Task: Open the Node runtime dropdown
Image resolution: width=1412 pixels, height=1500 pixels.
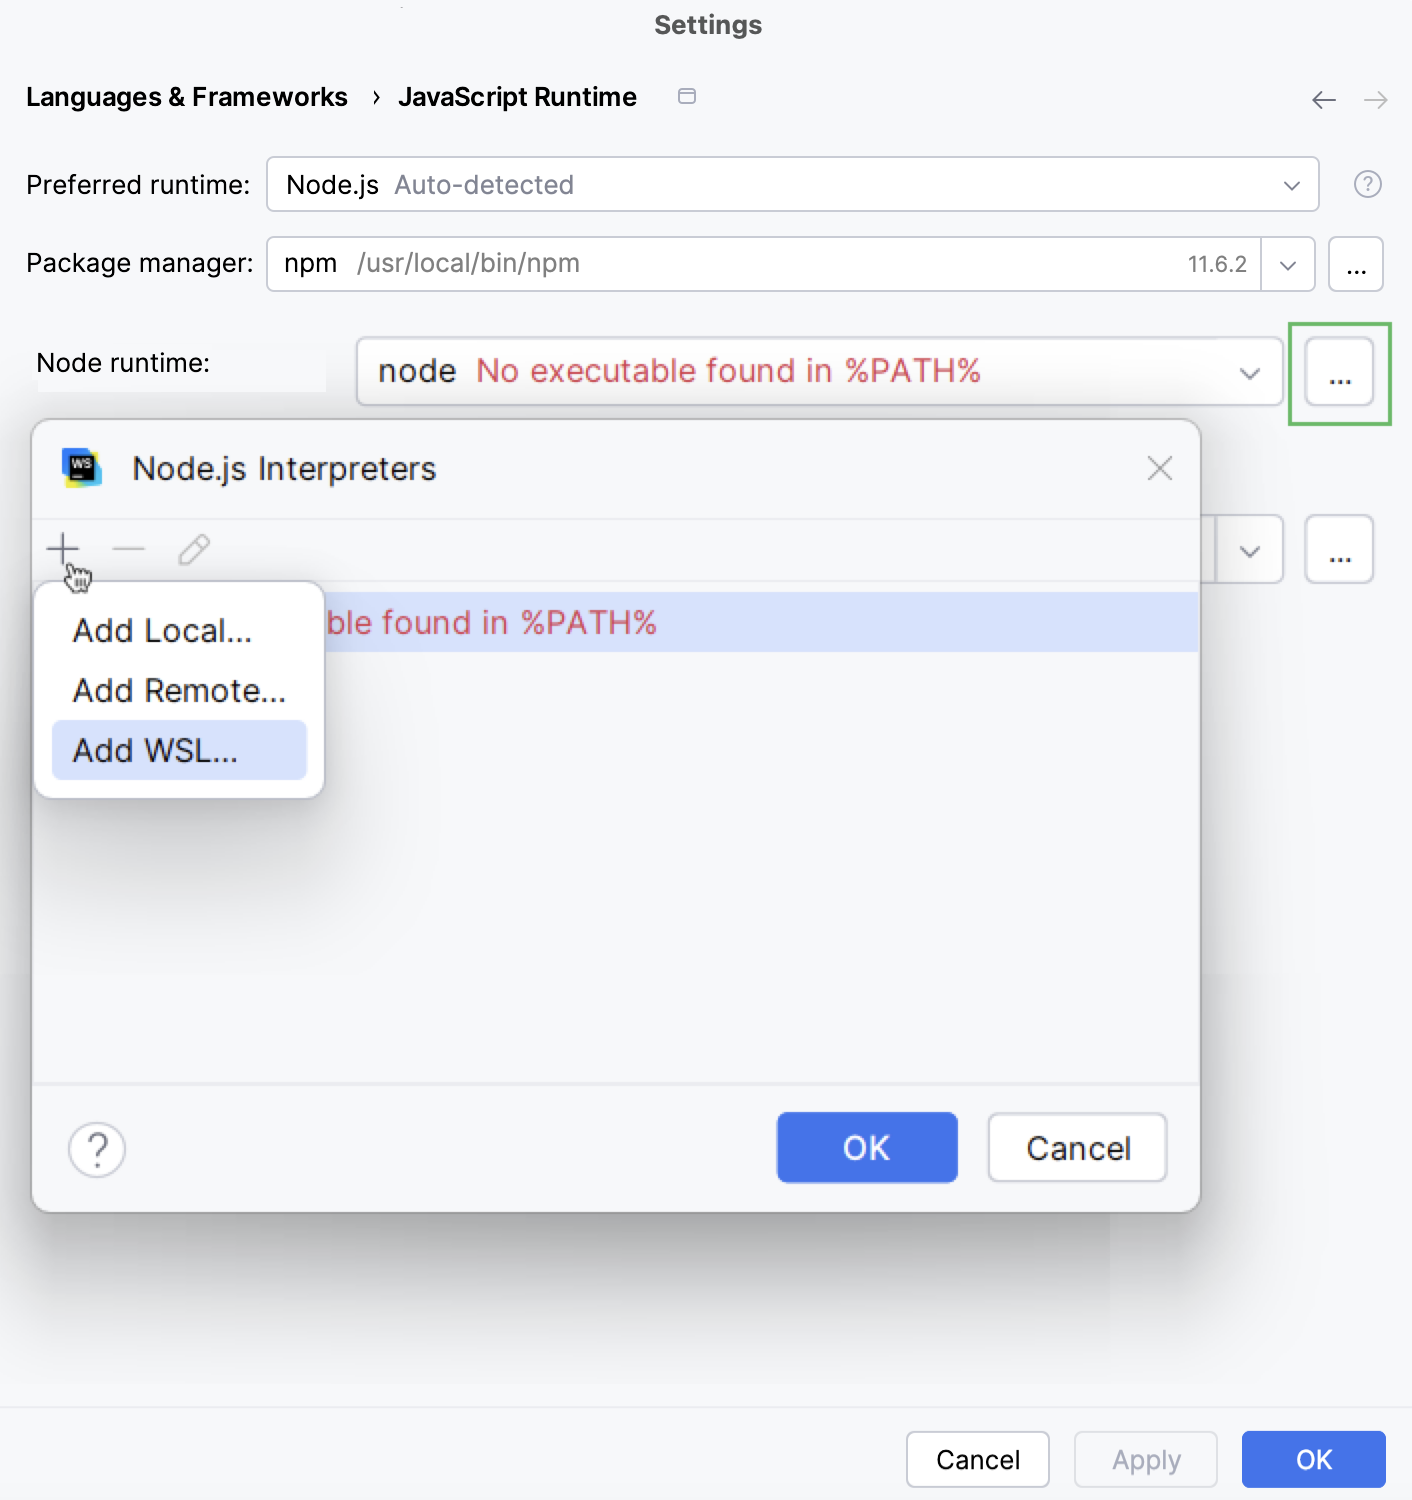Action: point(1249,372)
